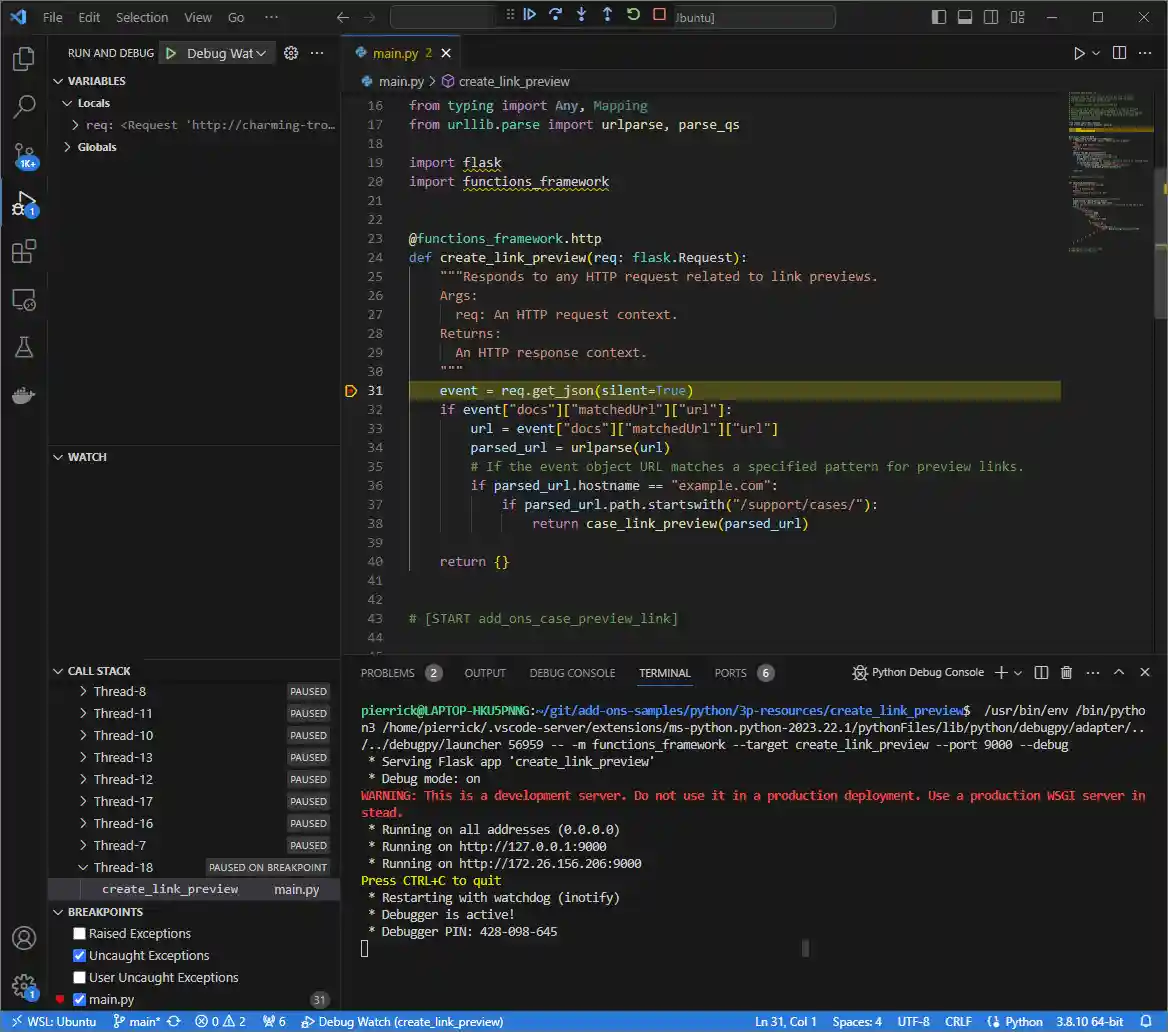
Task: Click WSL: Ubuntu remote indicator
Action: pyautogui.click(x=52, y=1021)
